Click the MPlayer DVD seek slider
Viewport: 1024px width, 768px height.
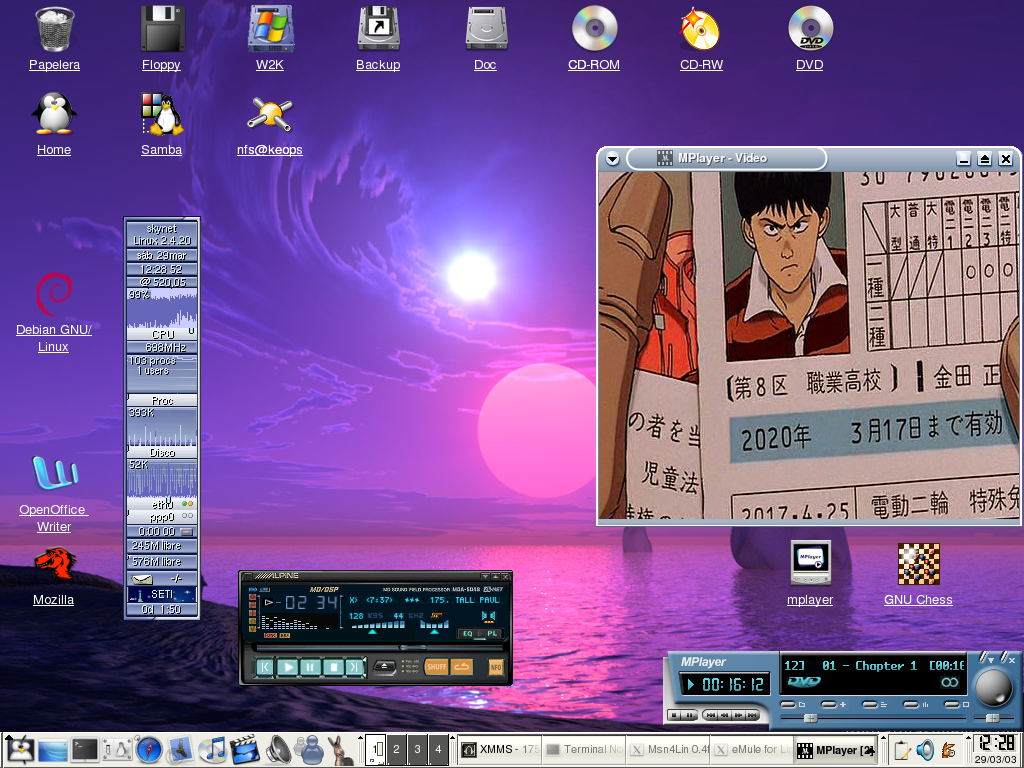pyautogui.click(x=873, y=718)
